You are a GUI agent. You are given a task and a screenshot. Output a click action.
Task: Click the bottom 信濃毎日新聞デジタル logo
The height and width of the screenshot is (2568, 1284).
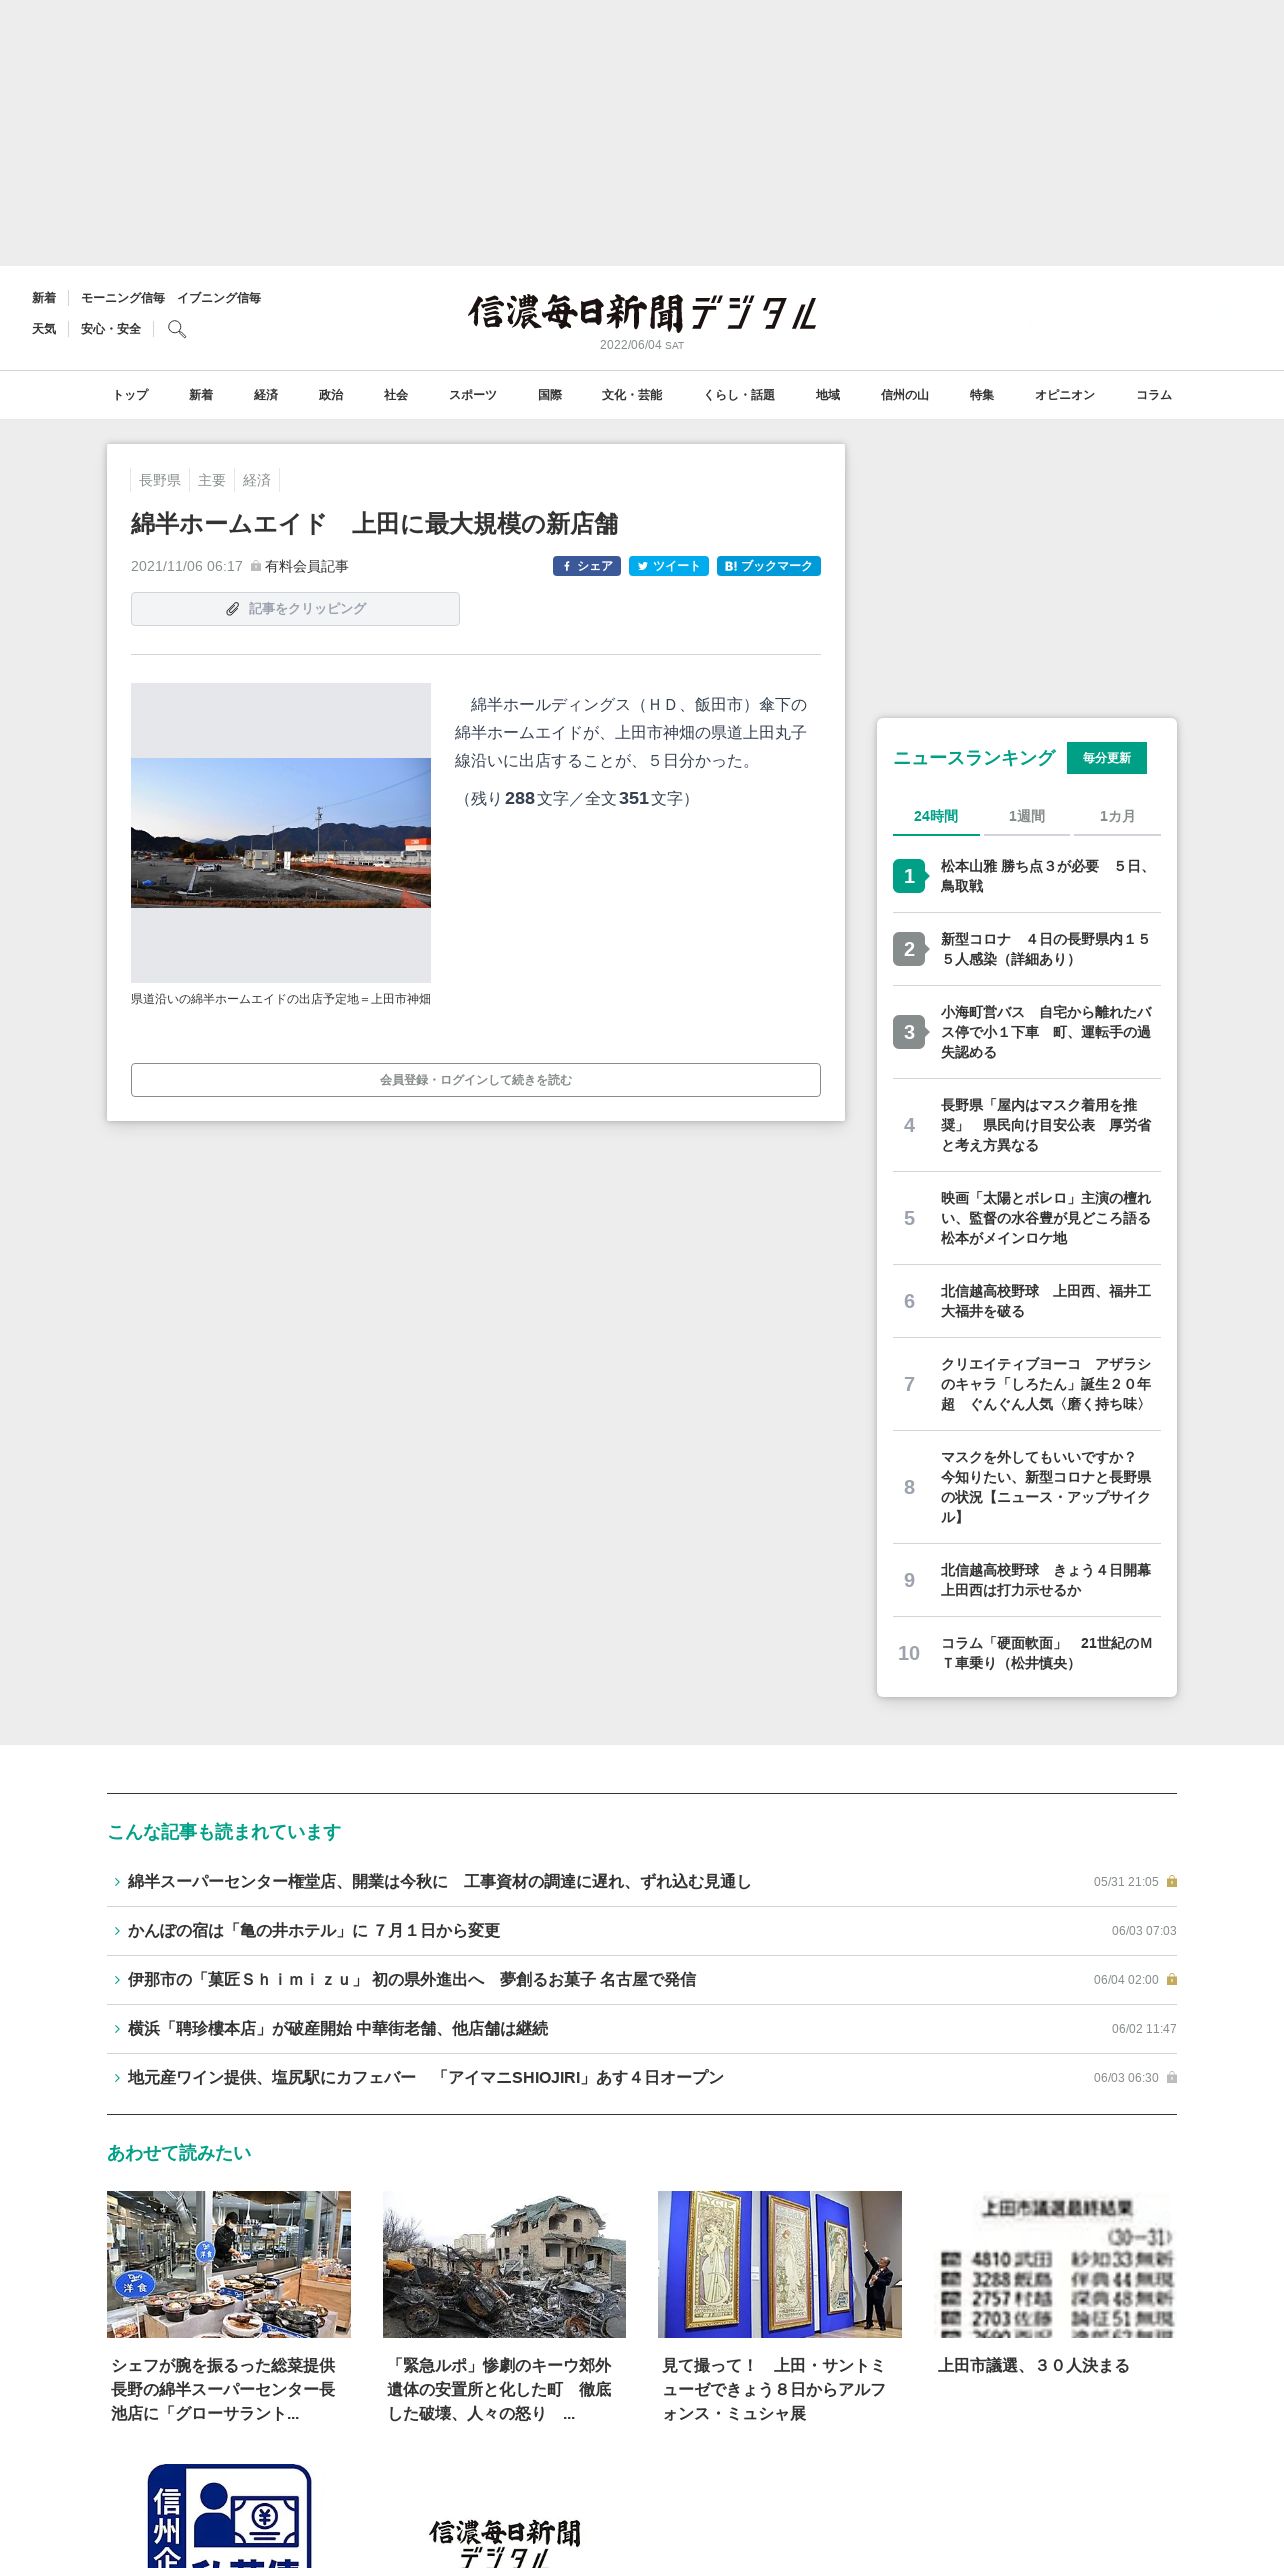click(504, 2543)
